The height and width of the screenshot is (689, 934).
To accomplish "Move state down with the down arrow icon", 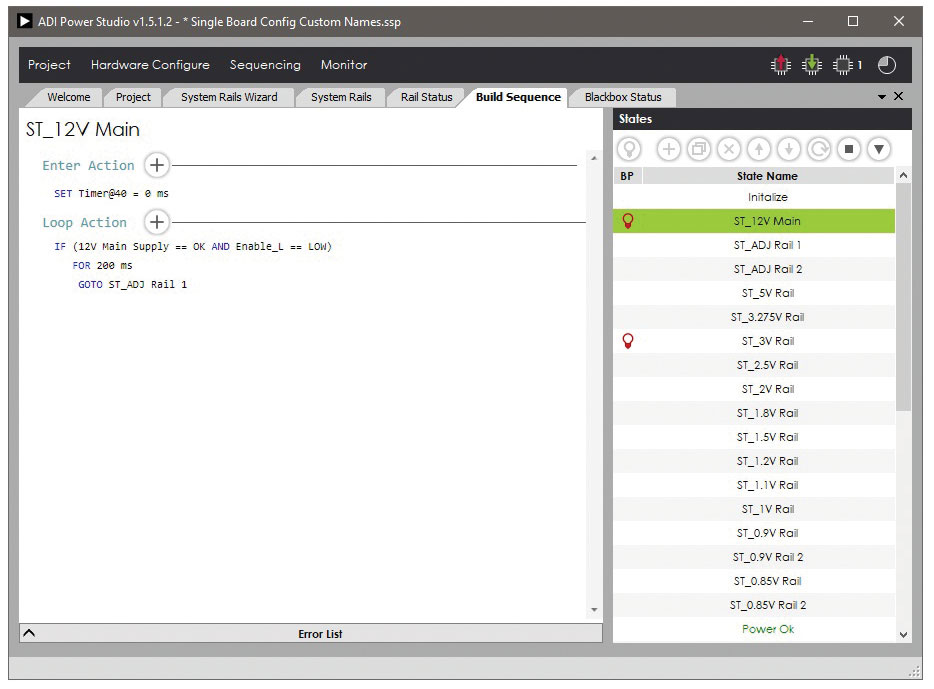I will coord(789,149).
